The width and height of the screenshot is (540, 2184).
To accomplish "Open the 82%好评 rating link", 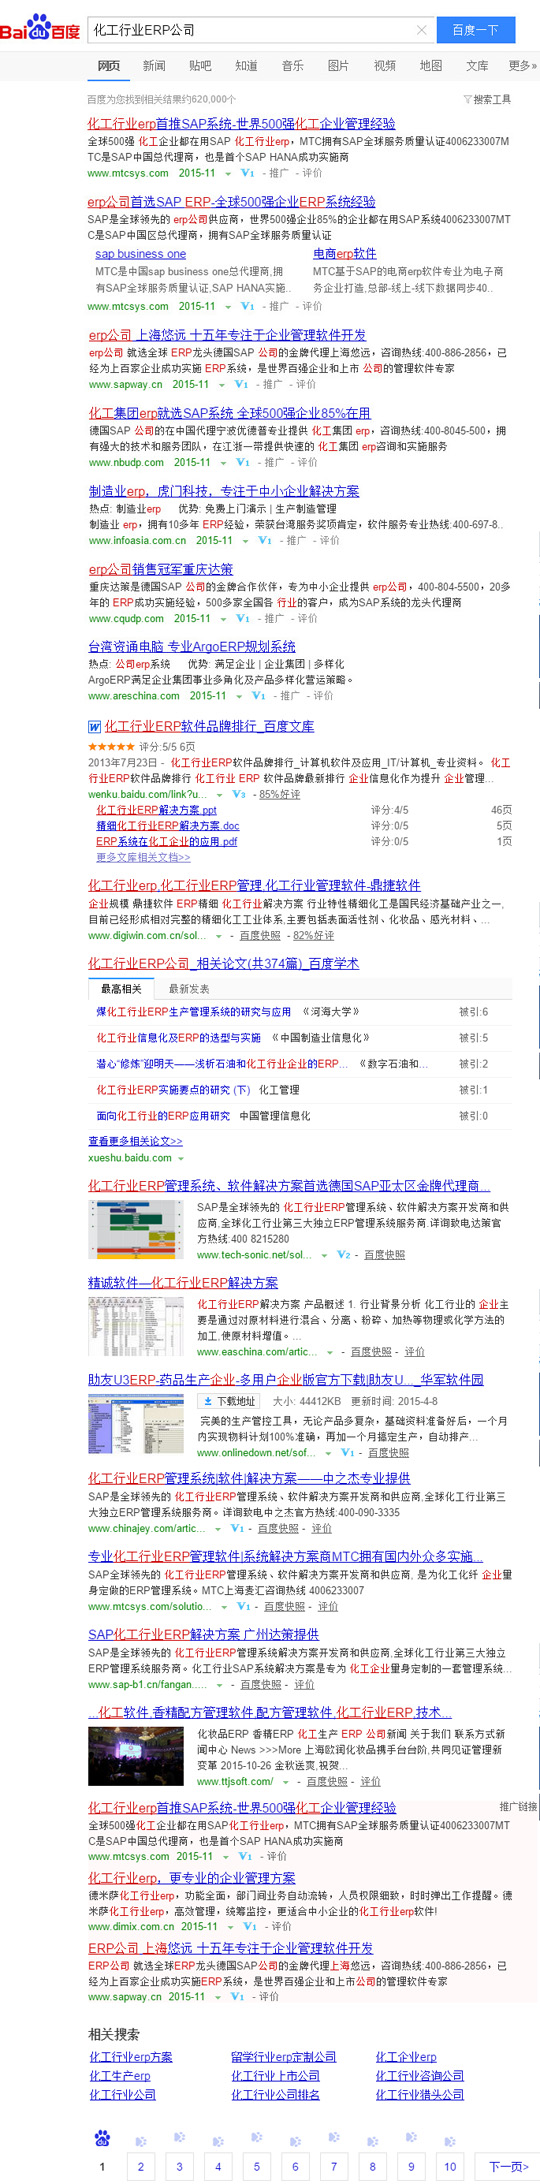I will [x=314, y=936].
